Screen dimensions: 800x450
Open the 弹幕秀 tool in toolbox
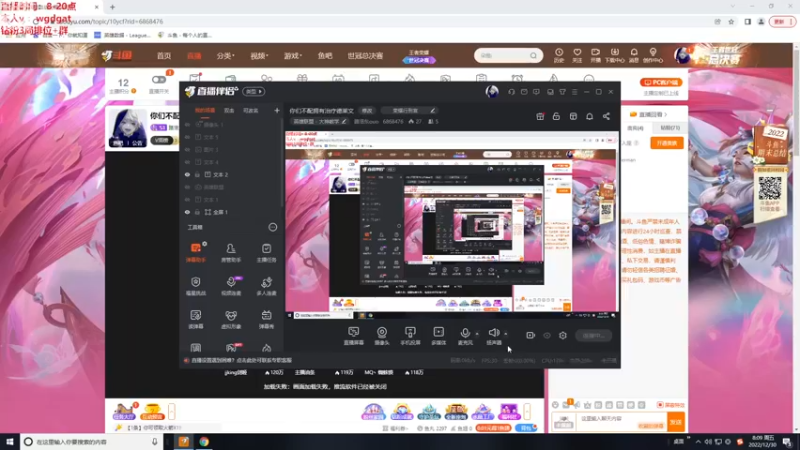[x=266, y=319]
